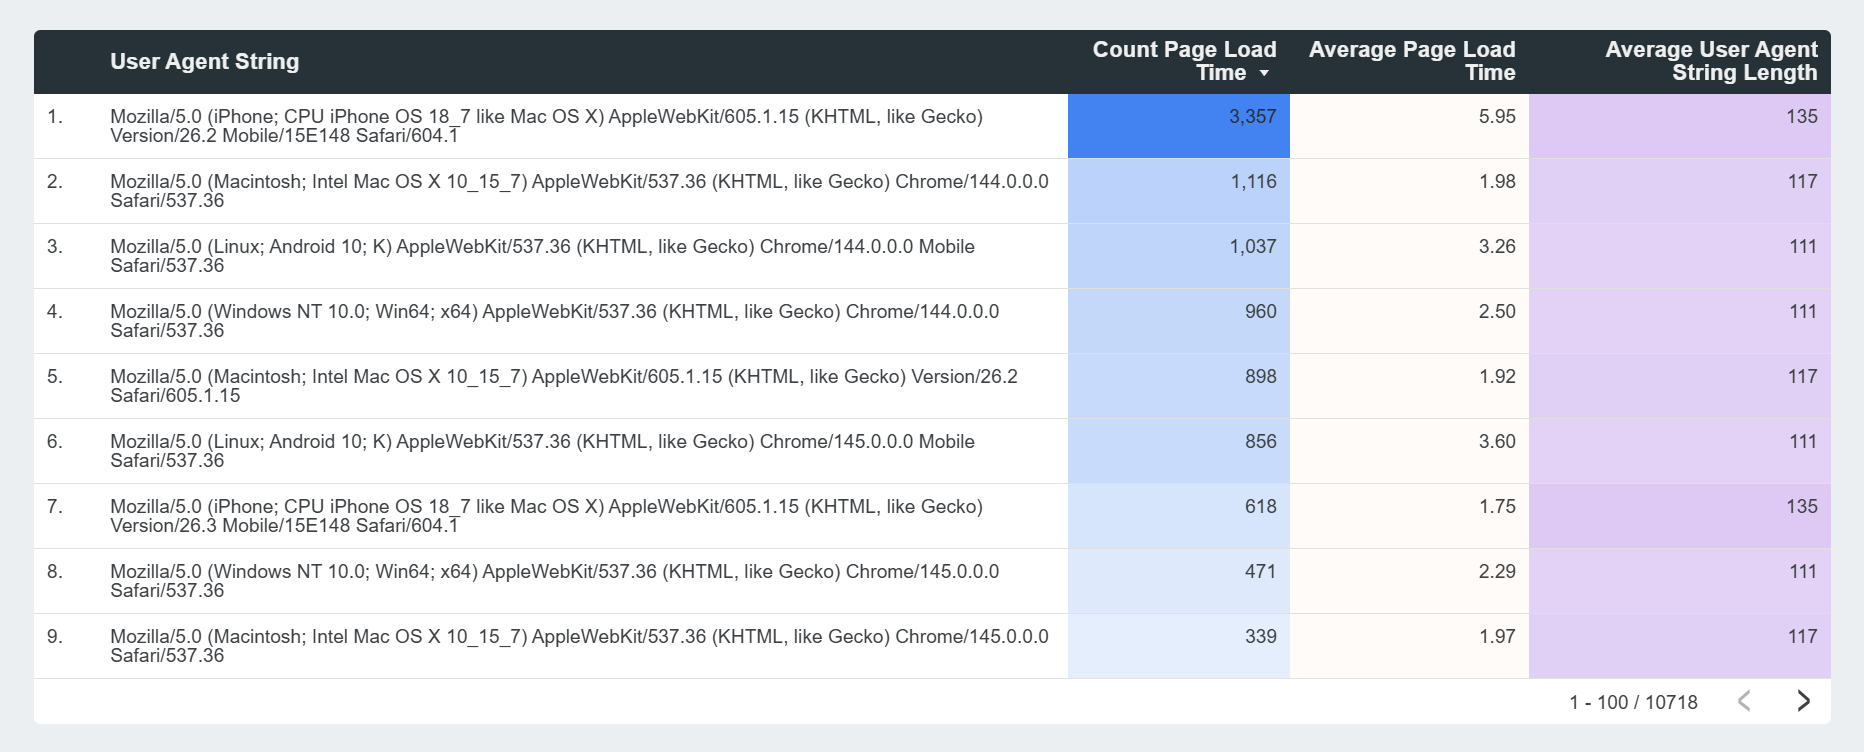Screen dimensions: 1864x752
Task: Select row 3 Android Chrome/144 Mobile user agent
Action: pos(542,256)
